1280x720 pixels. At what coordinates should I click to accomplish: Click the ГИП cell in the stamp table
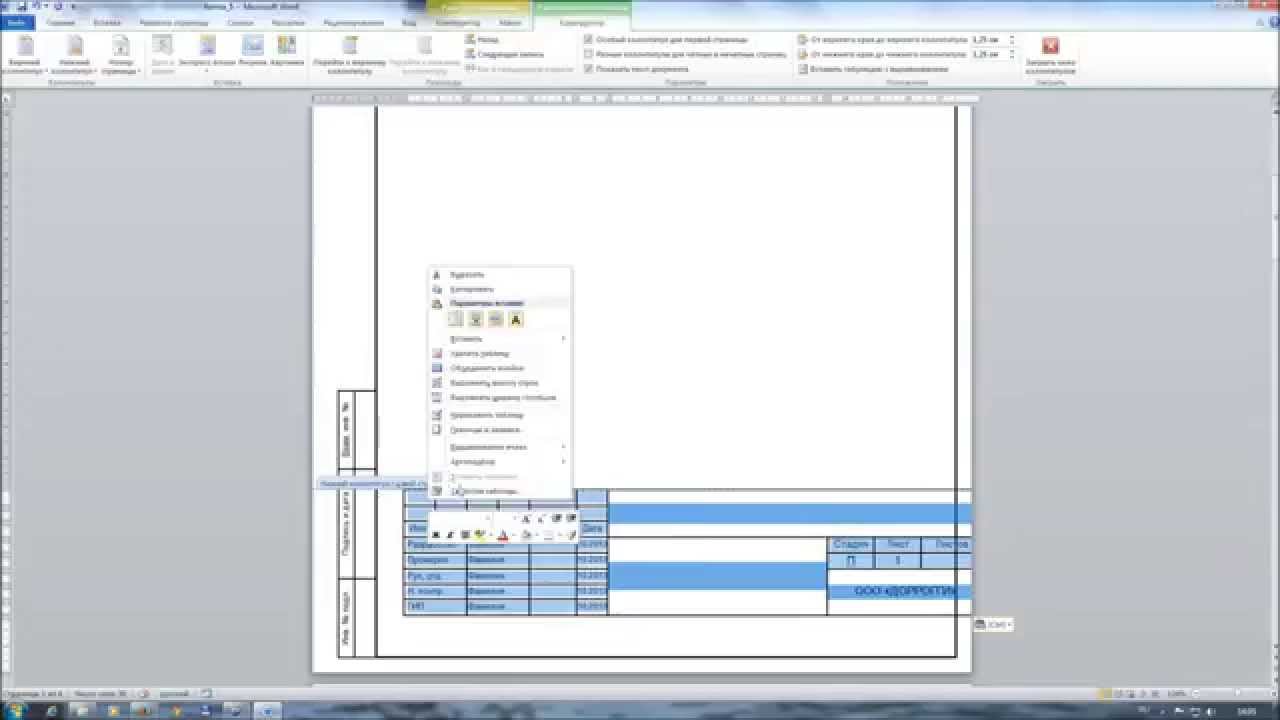435,607
